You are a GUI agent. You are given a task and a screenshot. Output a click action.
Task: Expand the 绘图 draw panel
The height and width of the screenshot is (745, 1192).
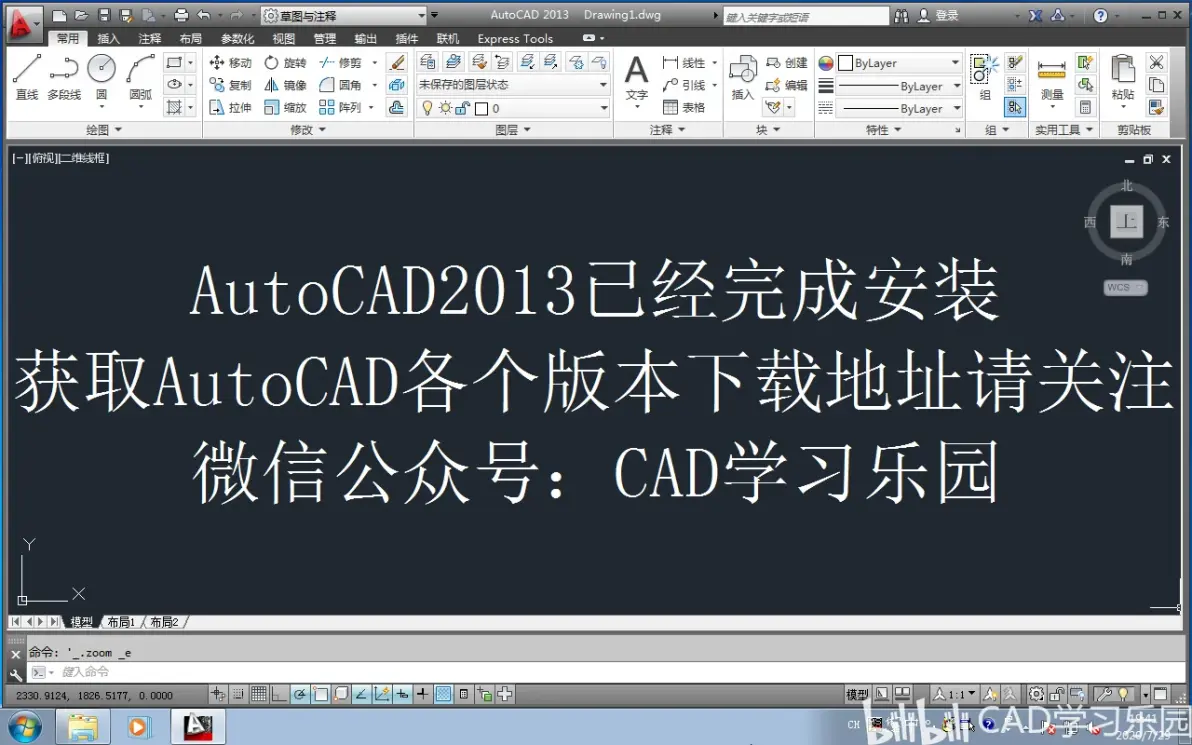(103, 130)
